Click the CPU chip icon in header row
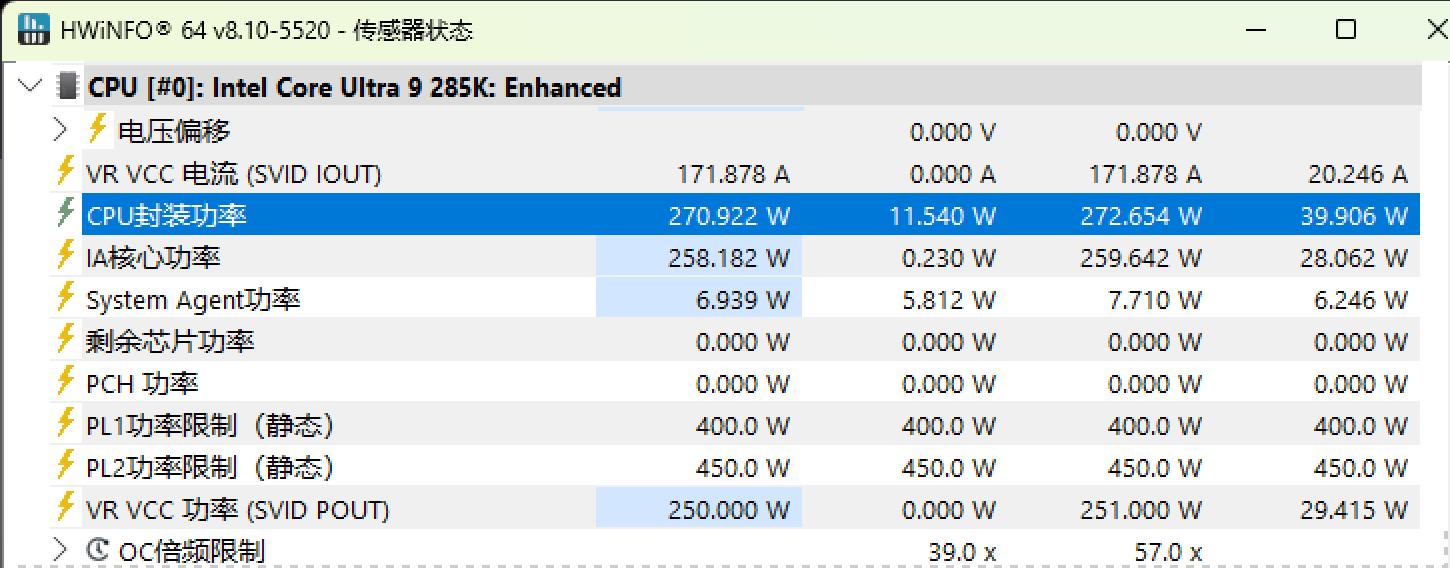1450x568 pixels. [x=68, y=87]
